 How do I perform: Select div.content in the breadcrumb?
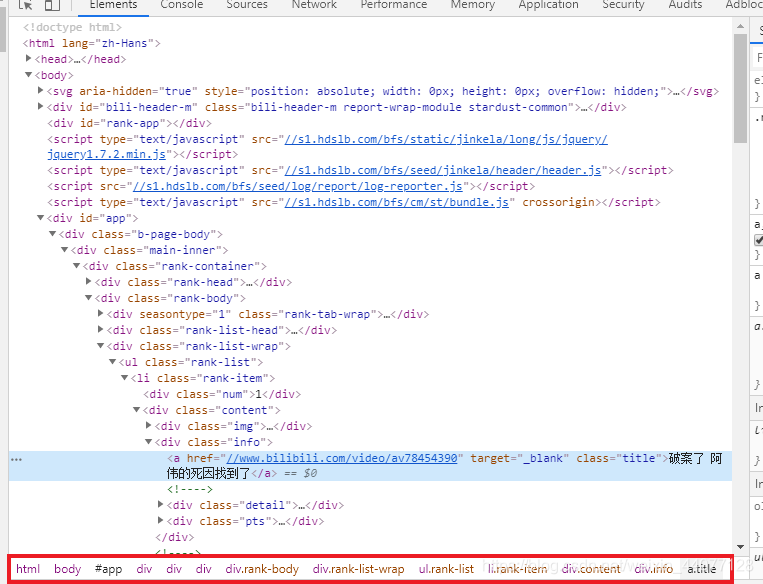point(591,569)
